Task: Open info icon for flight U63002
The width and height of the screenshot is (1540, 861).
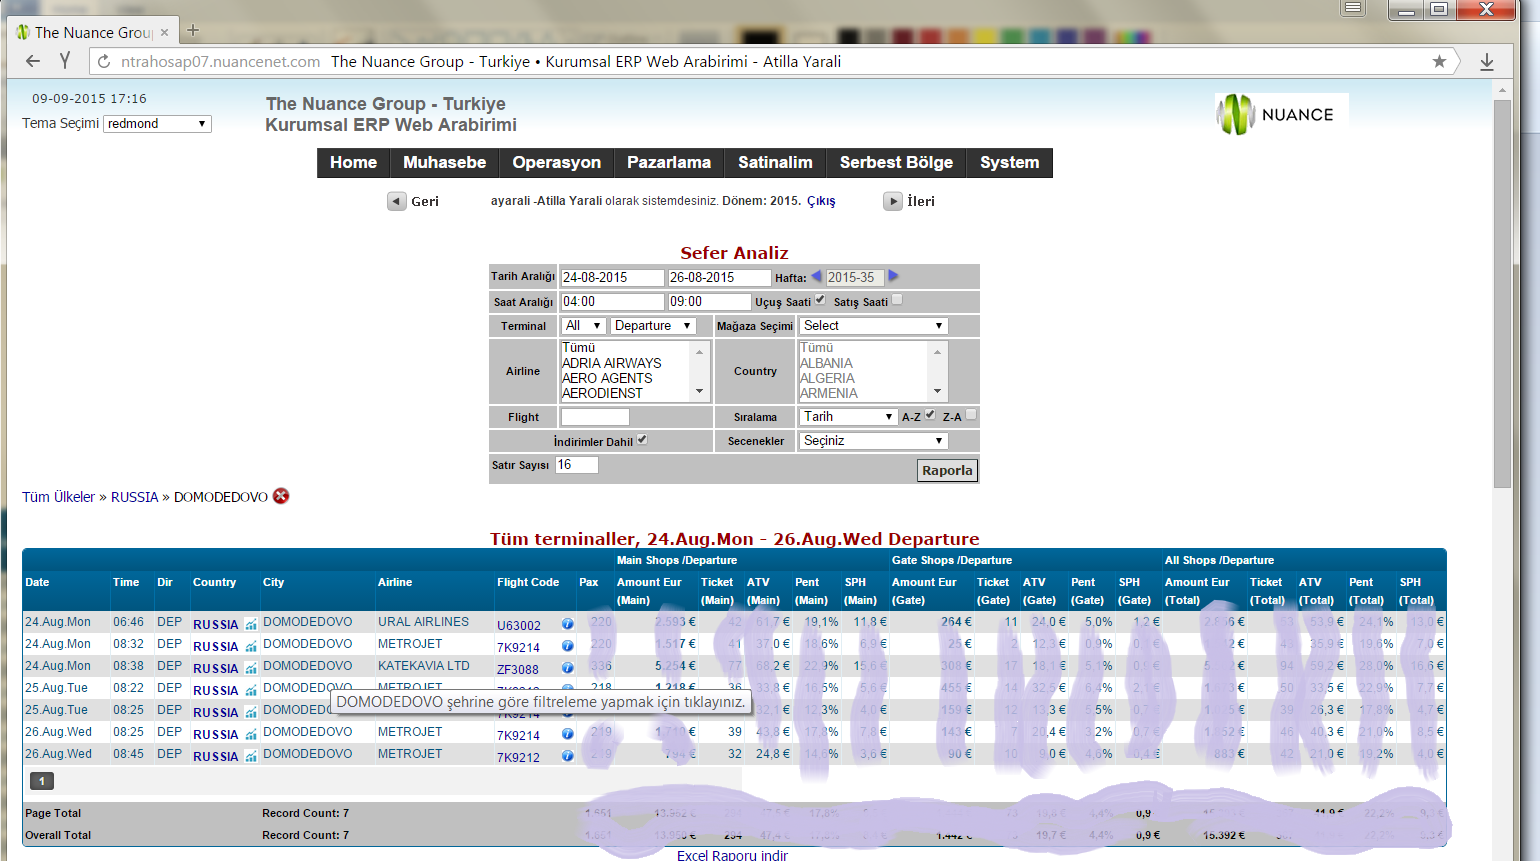Action: [x=568, y=624]
